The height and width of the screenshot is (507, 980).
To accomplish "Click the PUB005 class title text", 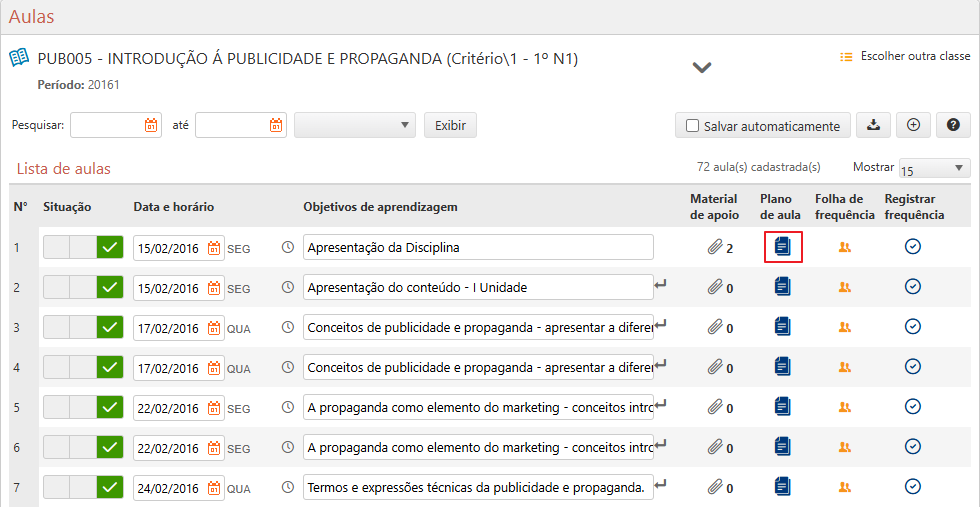I will pos(308,59).
